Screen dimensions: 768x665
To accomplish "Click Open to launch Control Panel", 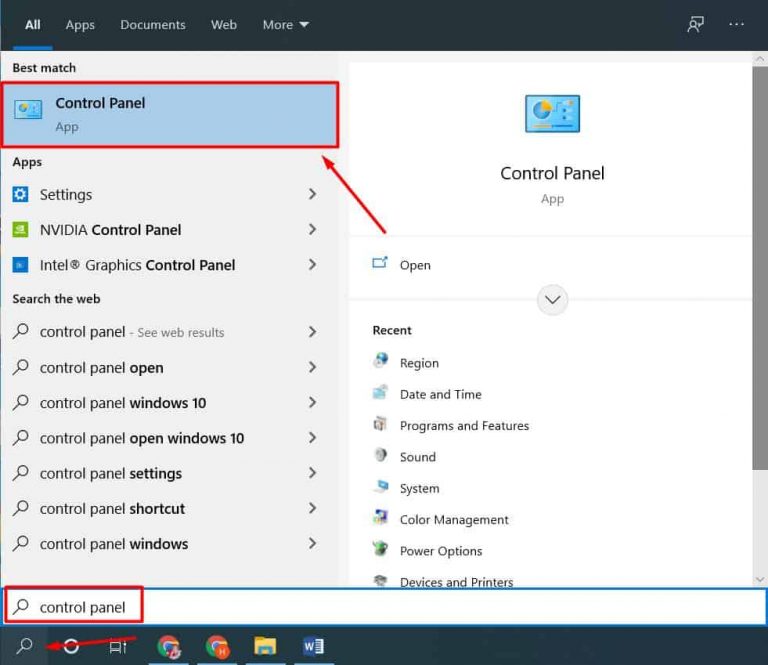I will point(415,265).
